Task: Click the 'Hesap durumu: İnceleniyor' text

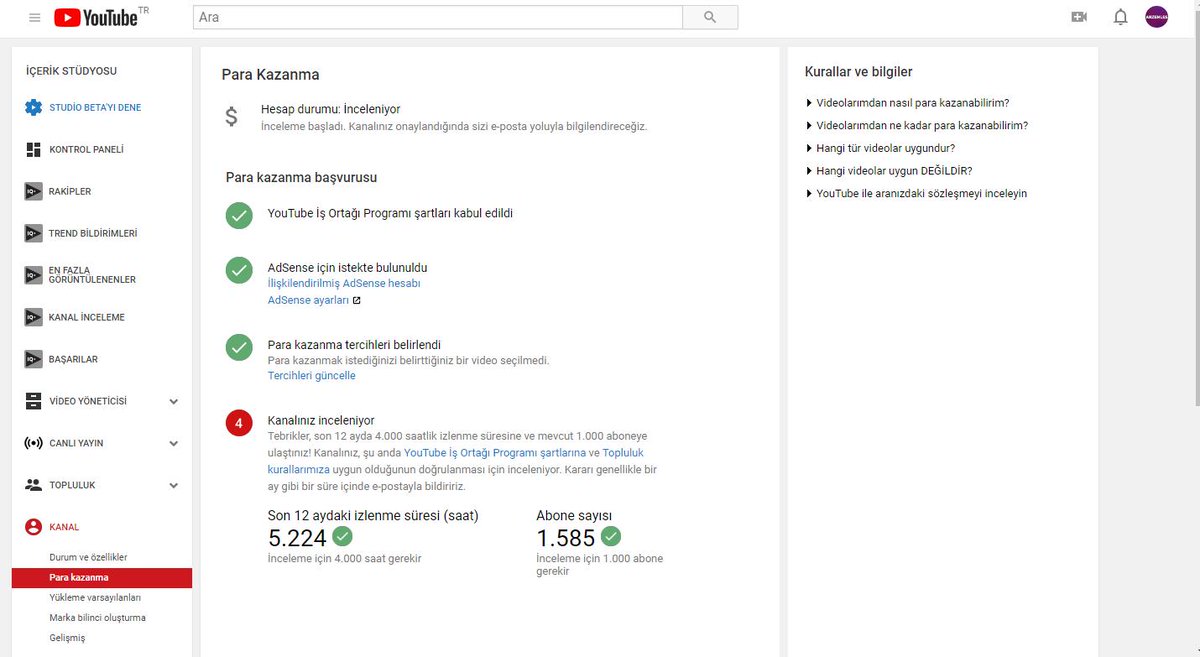Action: pyautogui.click(x=330, y=109)
